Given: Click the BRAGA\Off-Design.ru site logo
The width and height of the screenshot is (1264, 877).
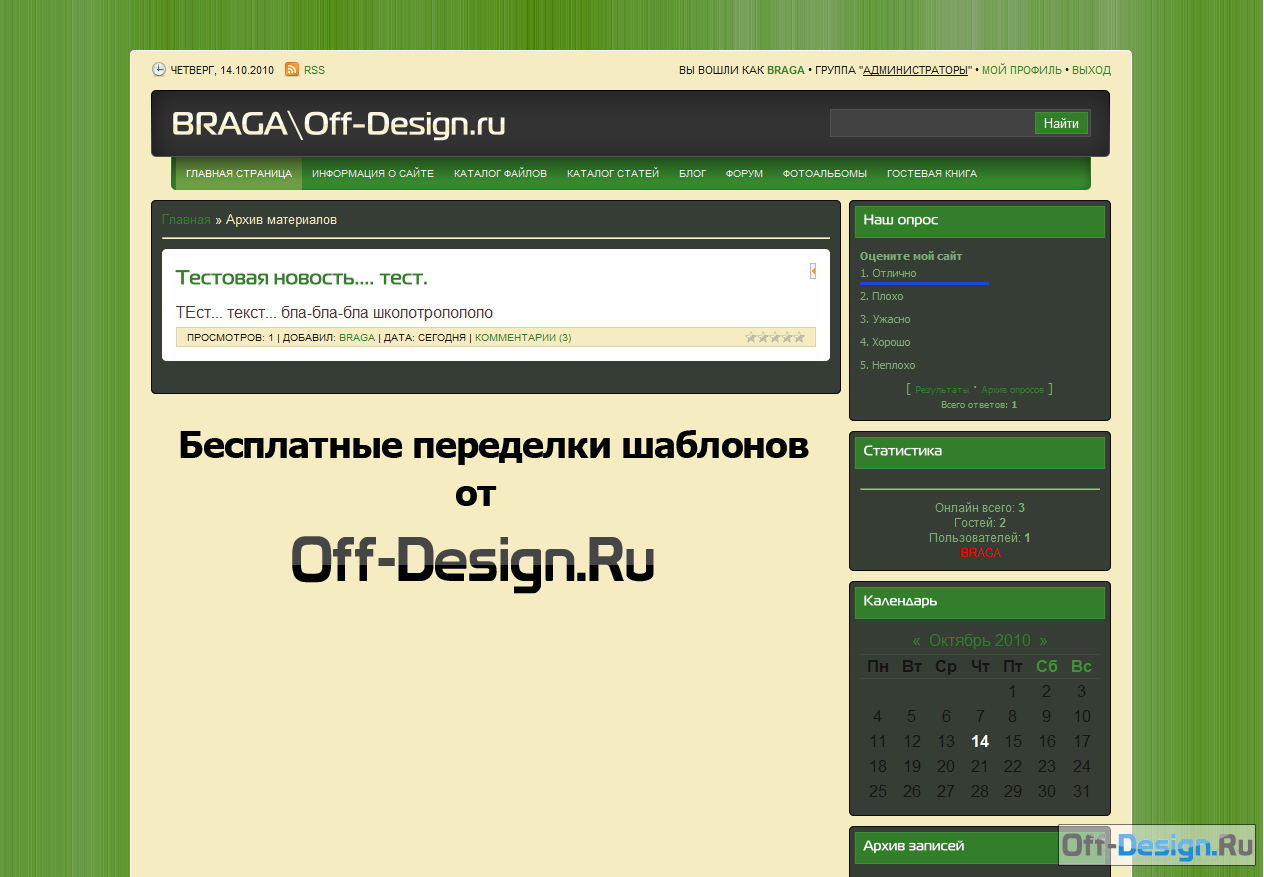Looking at the screenshot, I should point(339,124).
